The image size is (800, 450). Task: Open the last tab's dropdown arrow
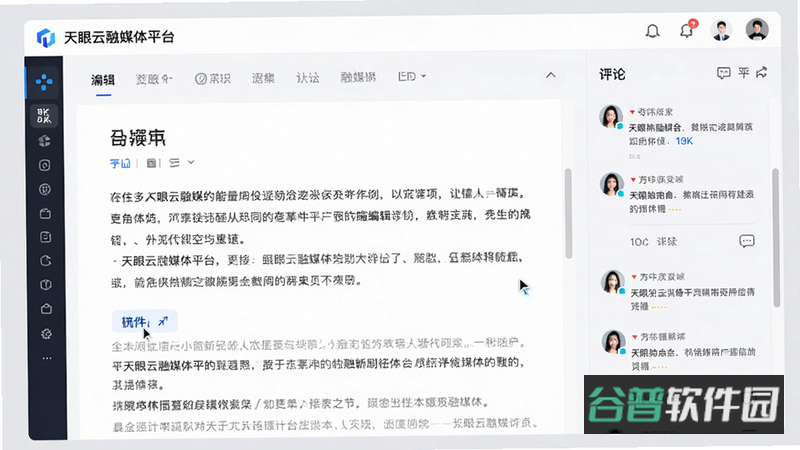pos(423,77)
